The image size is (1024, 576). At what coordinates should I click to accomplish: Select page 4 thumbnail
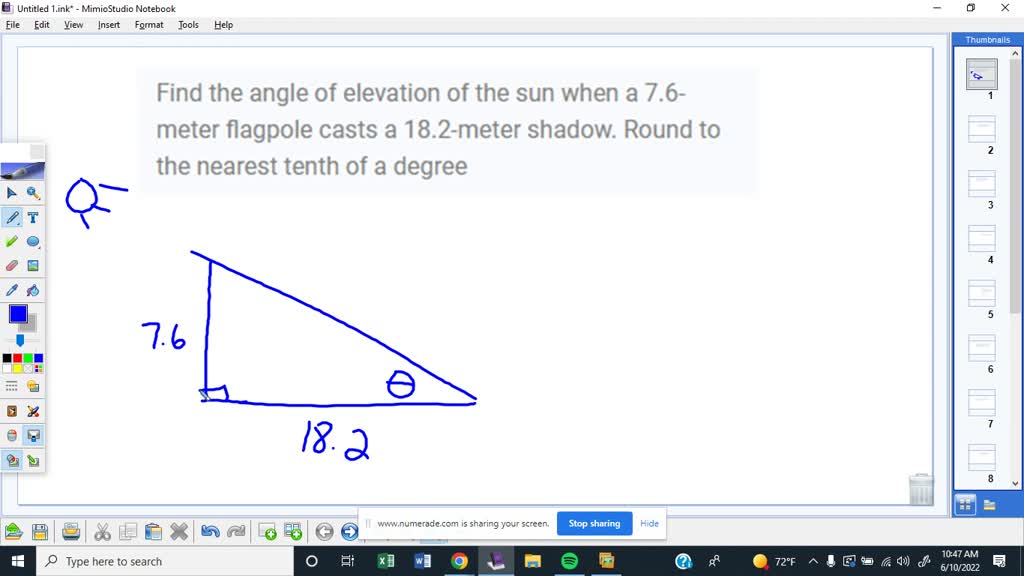[982, 238]
